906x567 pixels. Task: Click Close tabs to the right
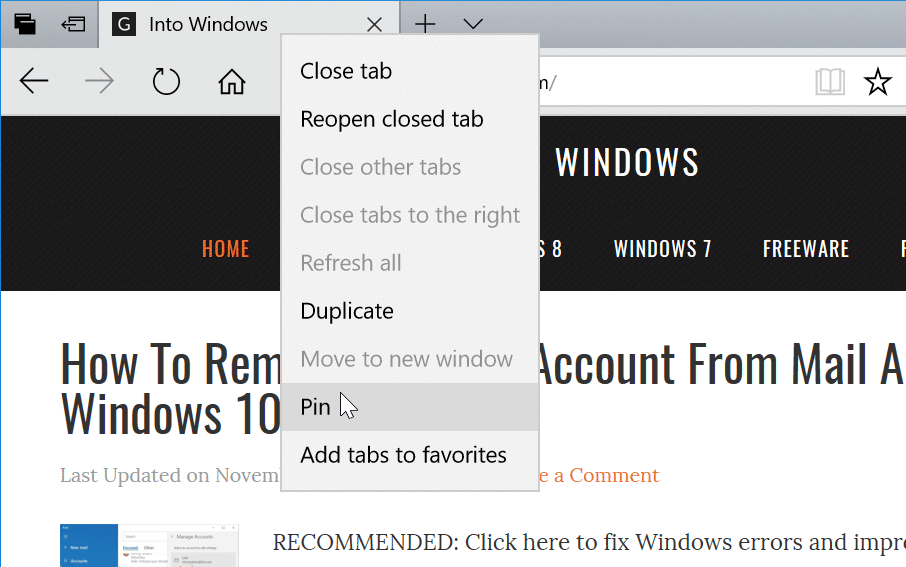(x=410, y=215)
